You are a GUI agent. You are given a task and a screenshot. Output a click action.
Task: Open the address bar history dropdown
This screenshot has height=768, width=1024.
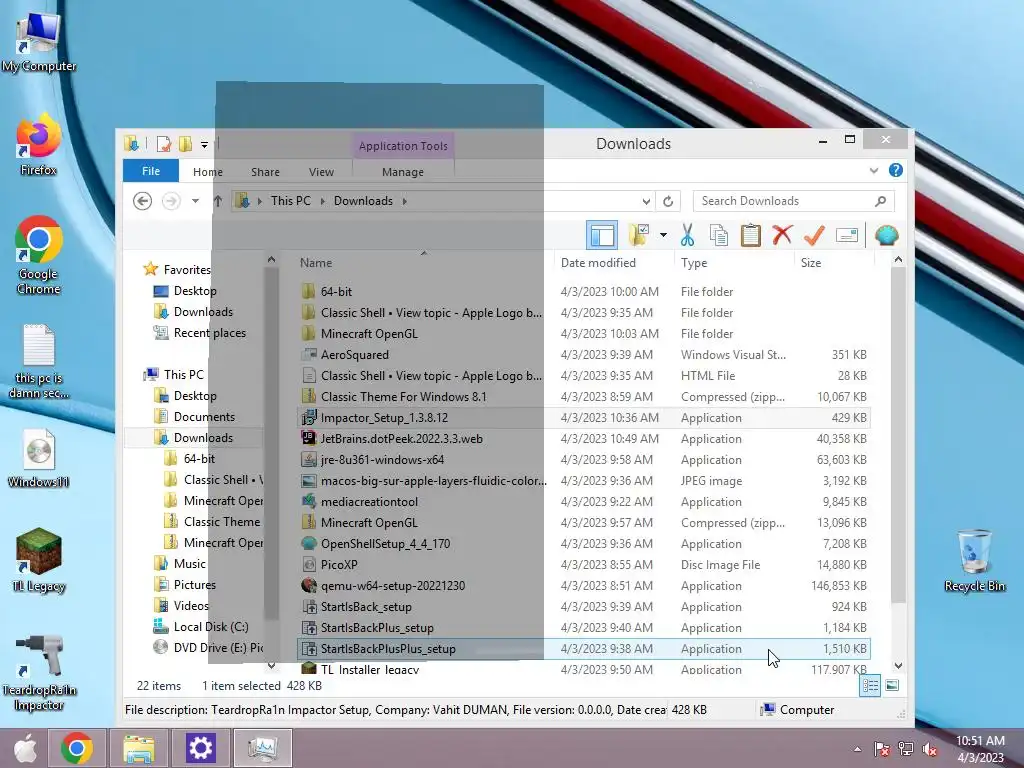646,201
